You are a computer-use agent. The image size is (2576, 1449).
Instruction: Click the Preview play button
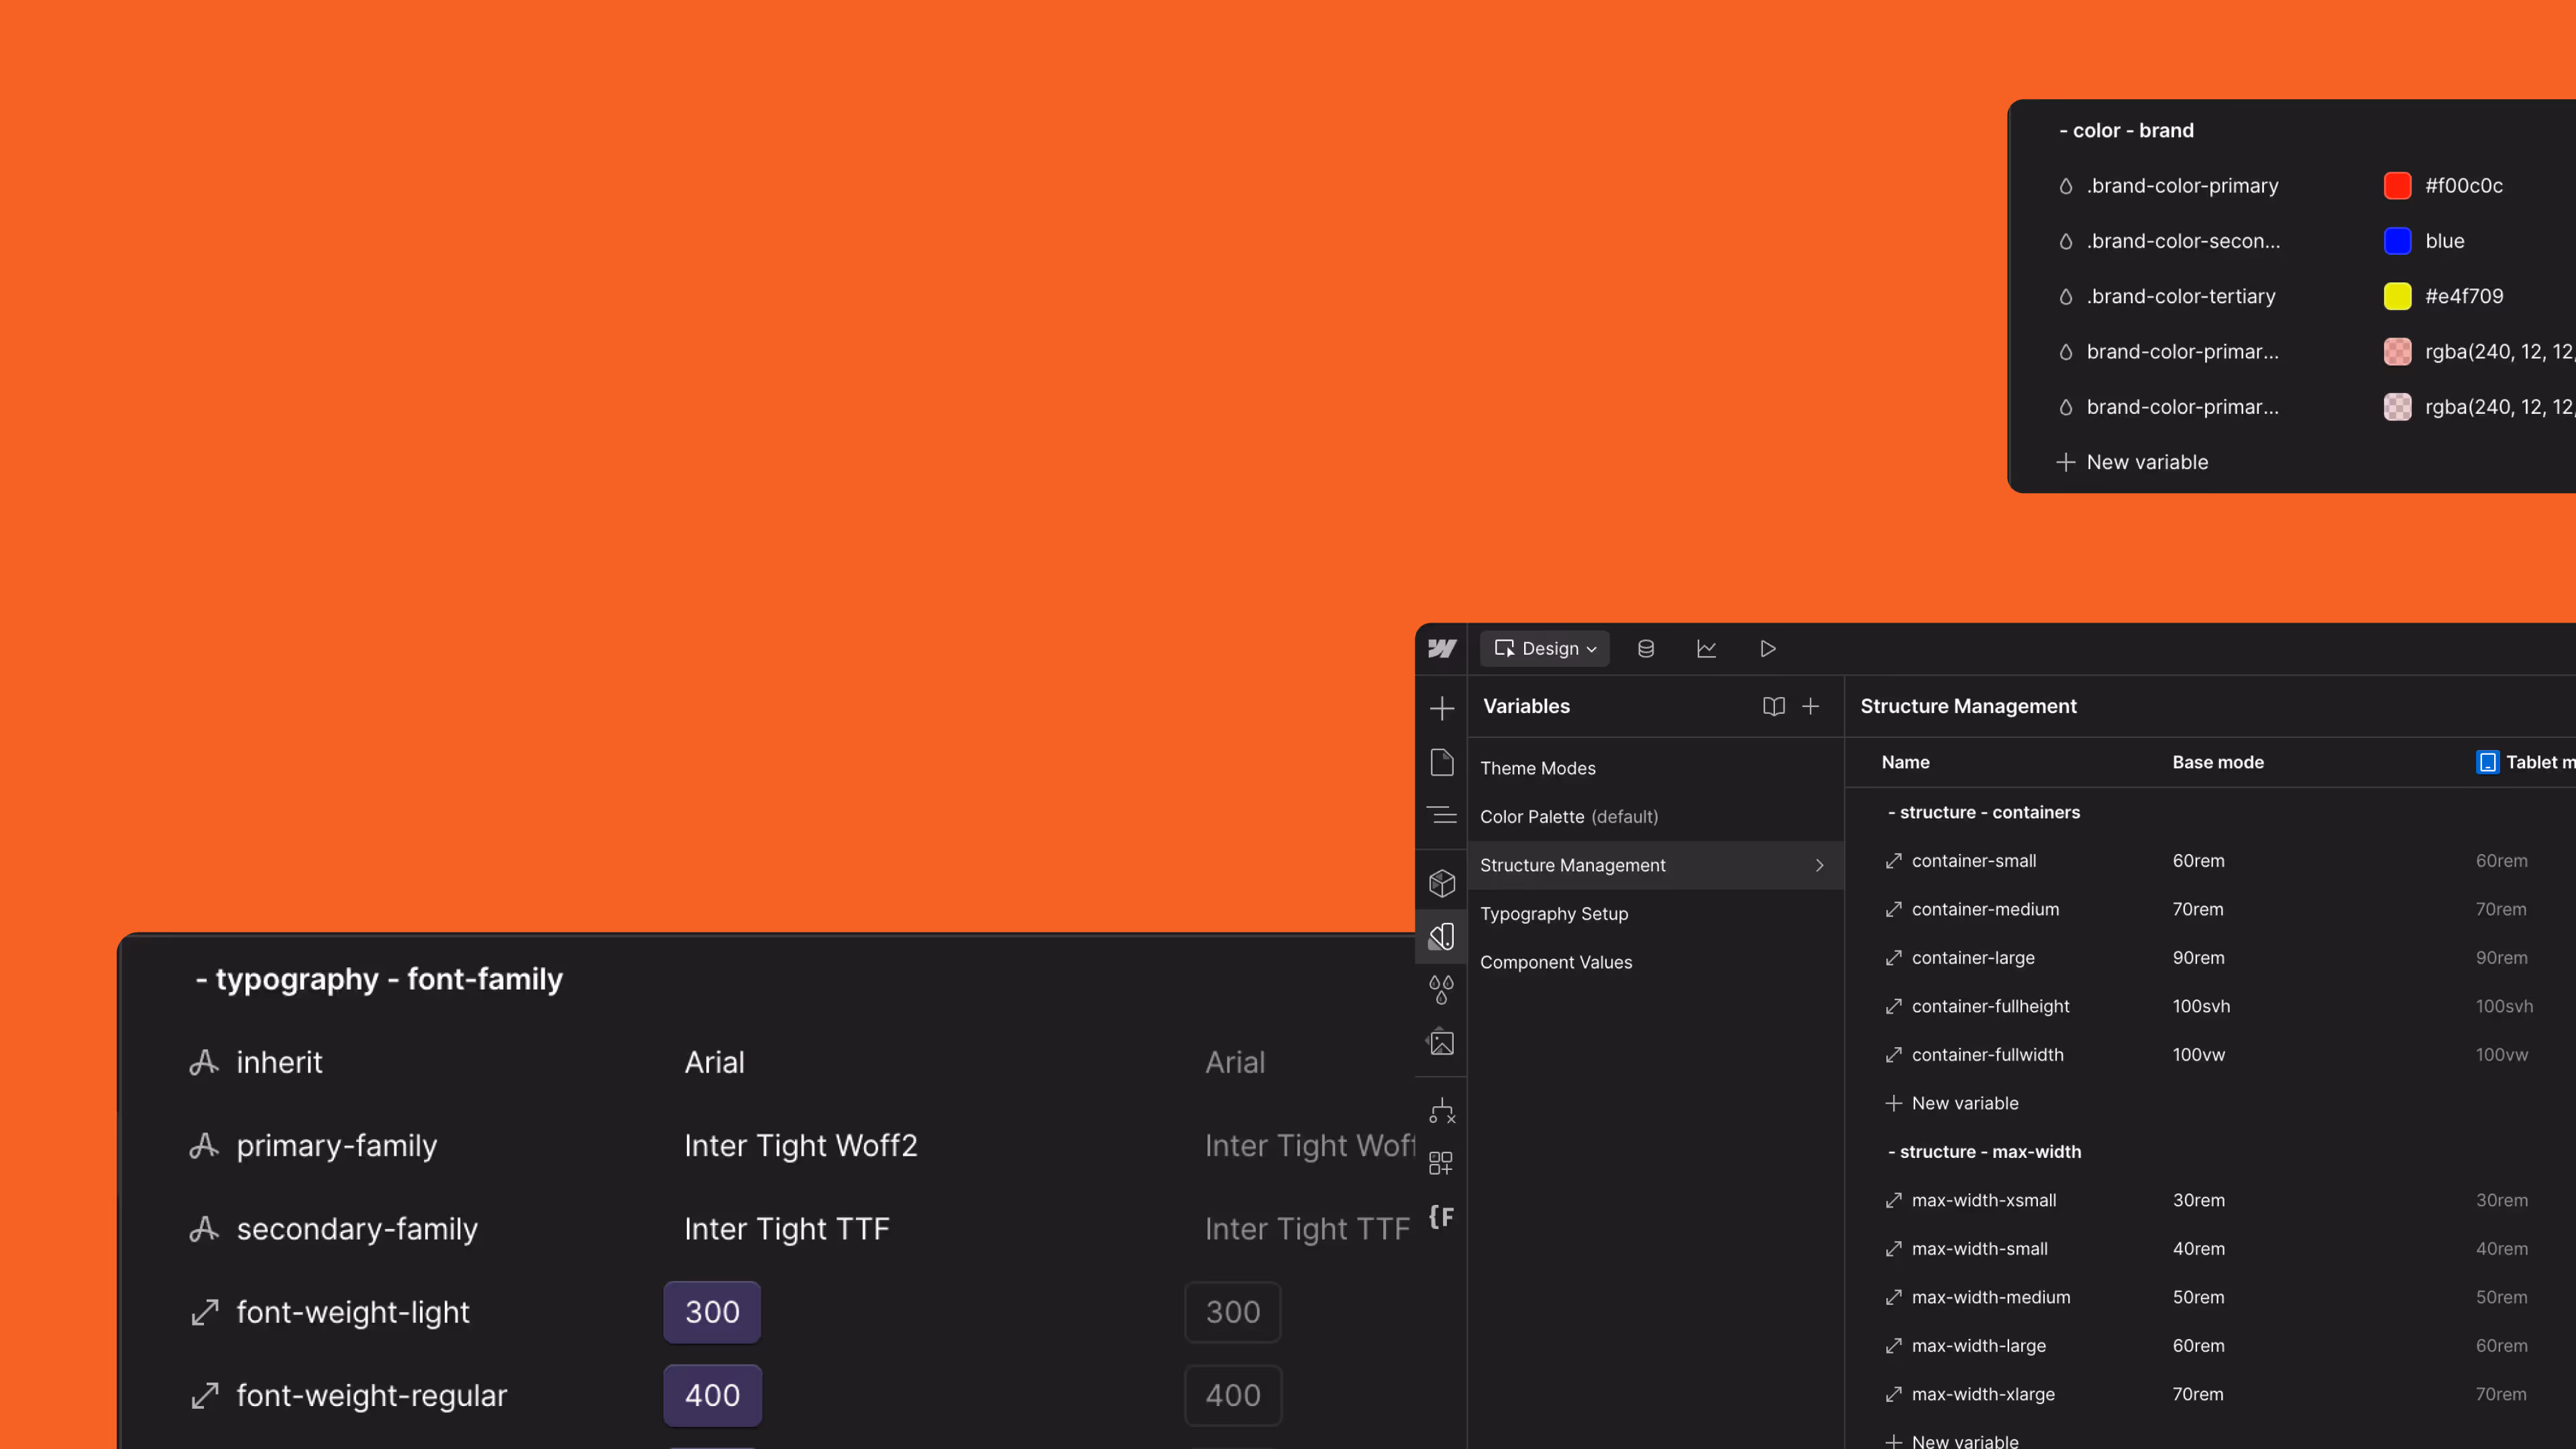(1767, 649)
